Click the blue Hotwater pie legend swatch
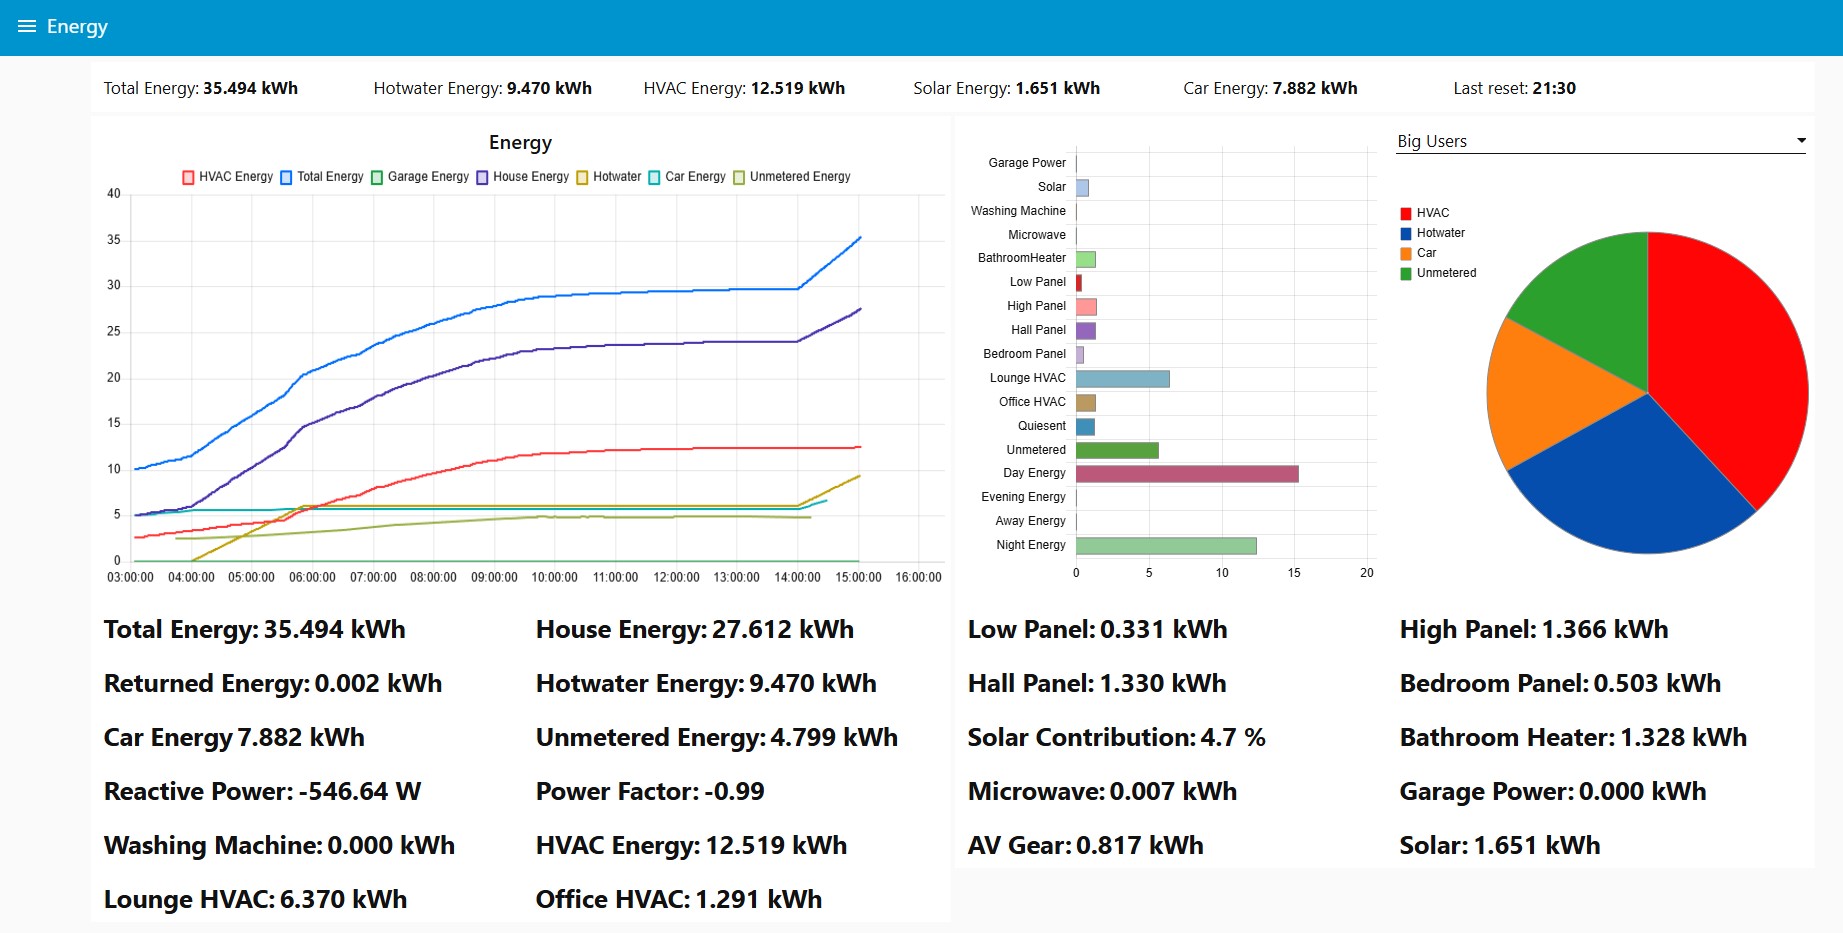This screenshot has width=1843, height=933. [x=1406, y=233]
